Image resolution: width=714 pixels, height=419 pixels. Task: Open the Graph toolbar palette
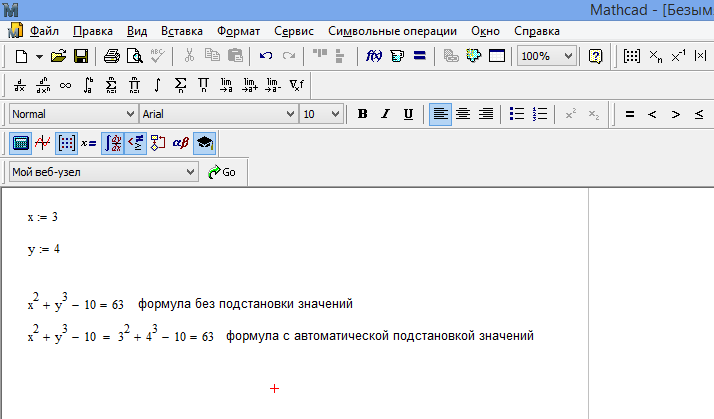click(x=43, y=143)
